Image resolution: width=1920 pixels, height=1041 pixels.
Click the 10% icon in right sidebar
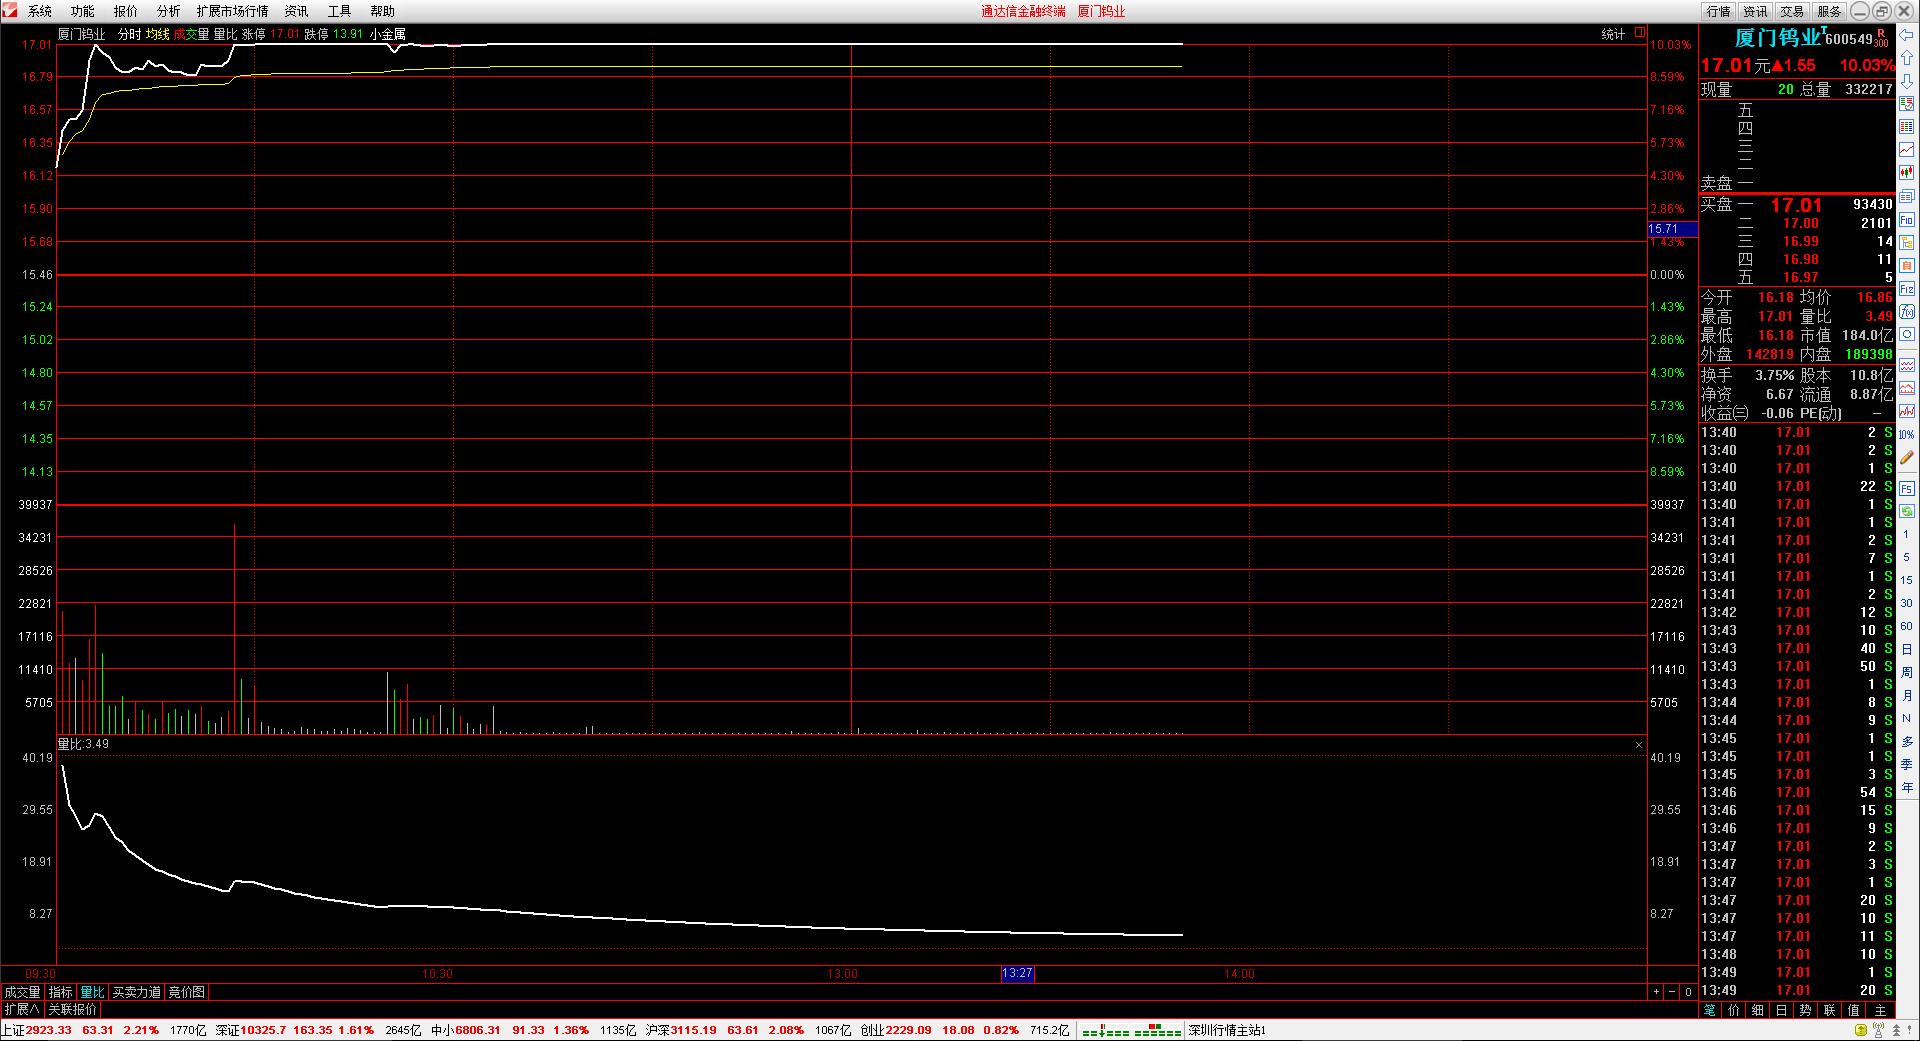[1907, 435]
